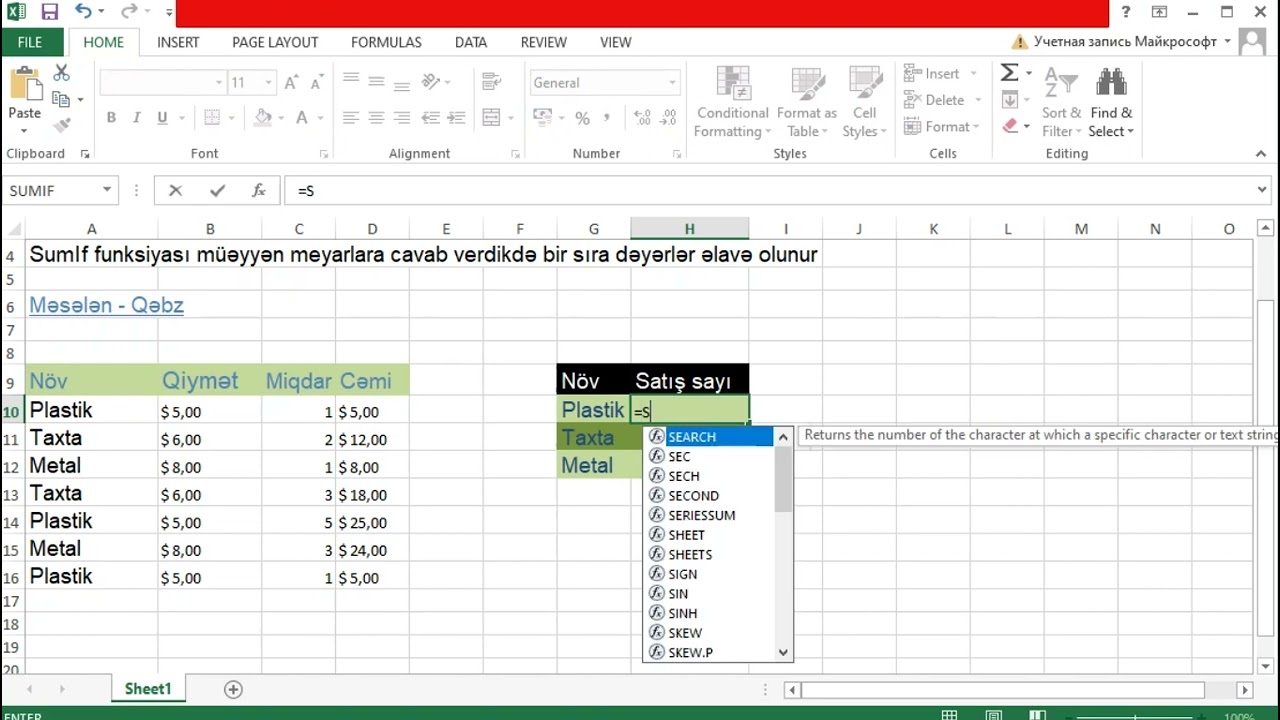Switch to the INSERT tab
The height and width of the screenshot is (720, 1280).
tap(178, 42)
